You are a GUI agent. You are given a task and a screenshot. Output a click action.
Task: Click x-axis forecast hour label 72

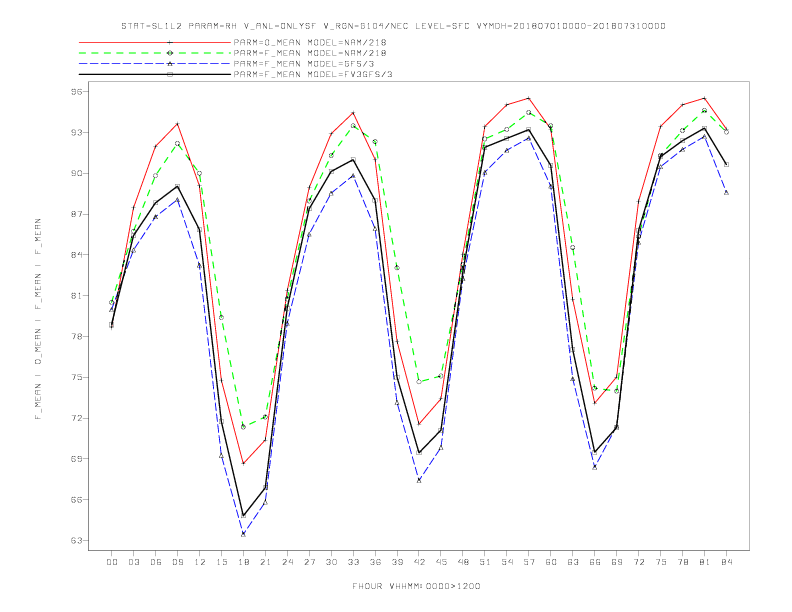click(x=639, y=562)
